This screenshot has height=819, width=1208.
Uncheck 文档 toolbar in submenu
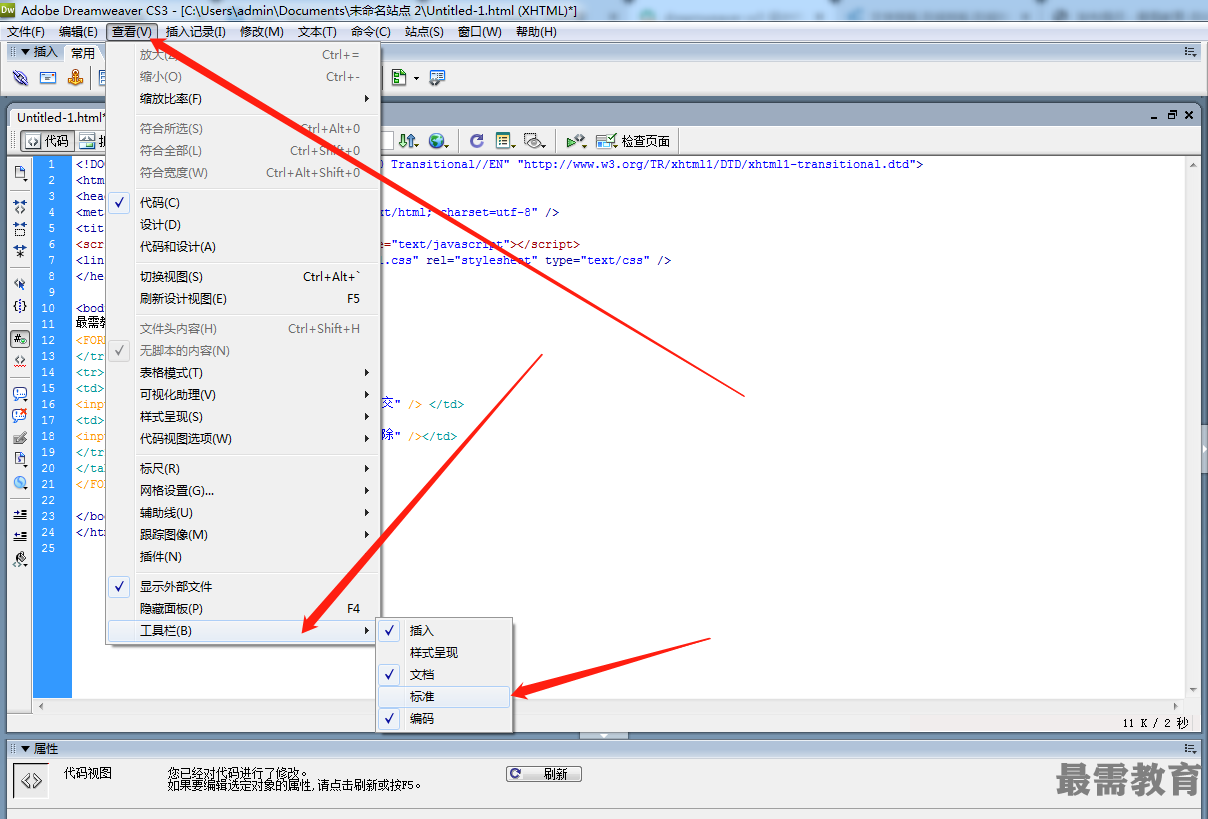click(444, 674)
